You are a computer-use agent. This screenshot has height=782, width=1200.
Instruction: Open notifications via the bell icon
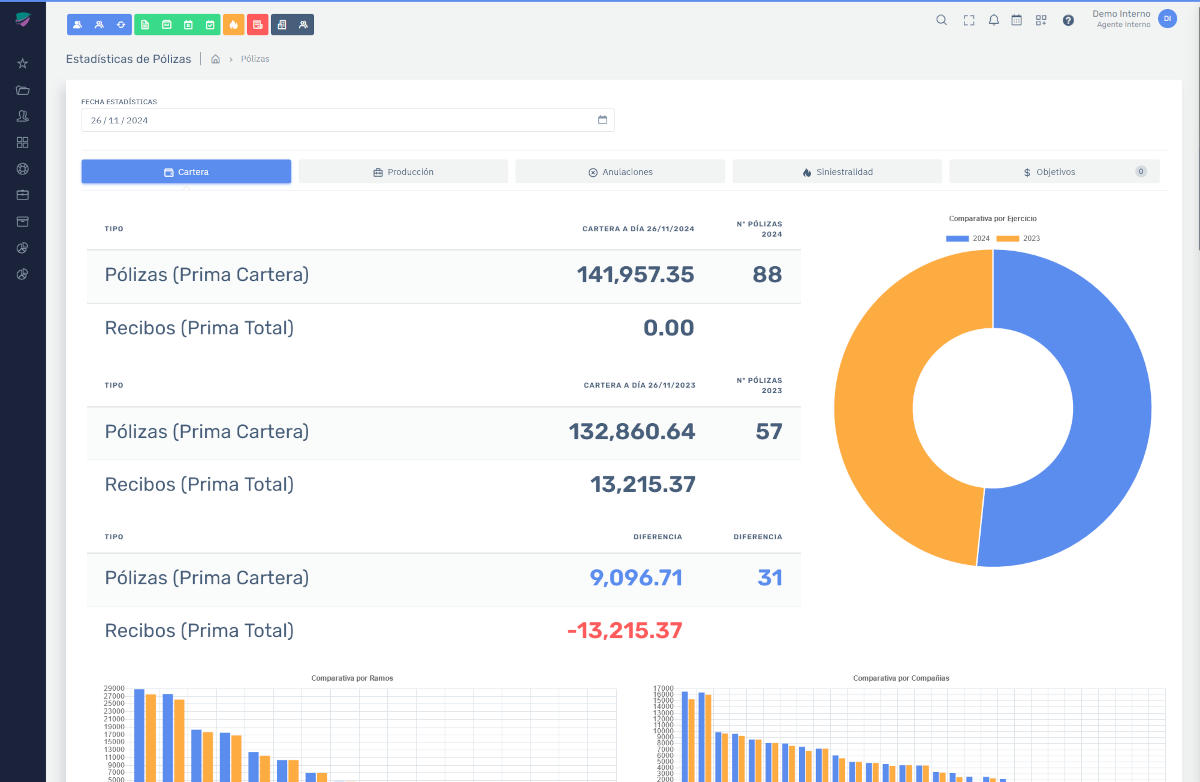[x=993, y=20]
